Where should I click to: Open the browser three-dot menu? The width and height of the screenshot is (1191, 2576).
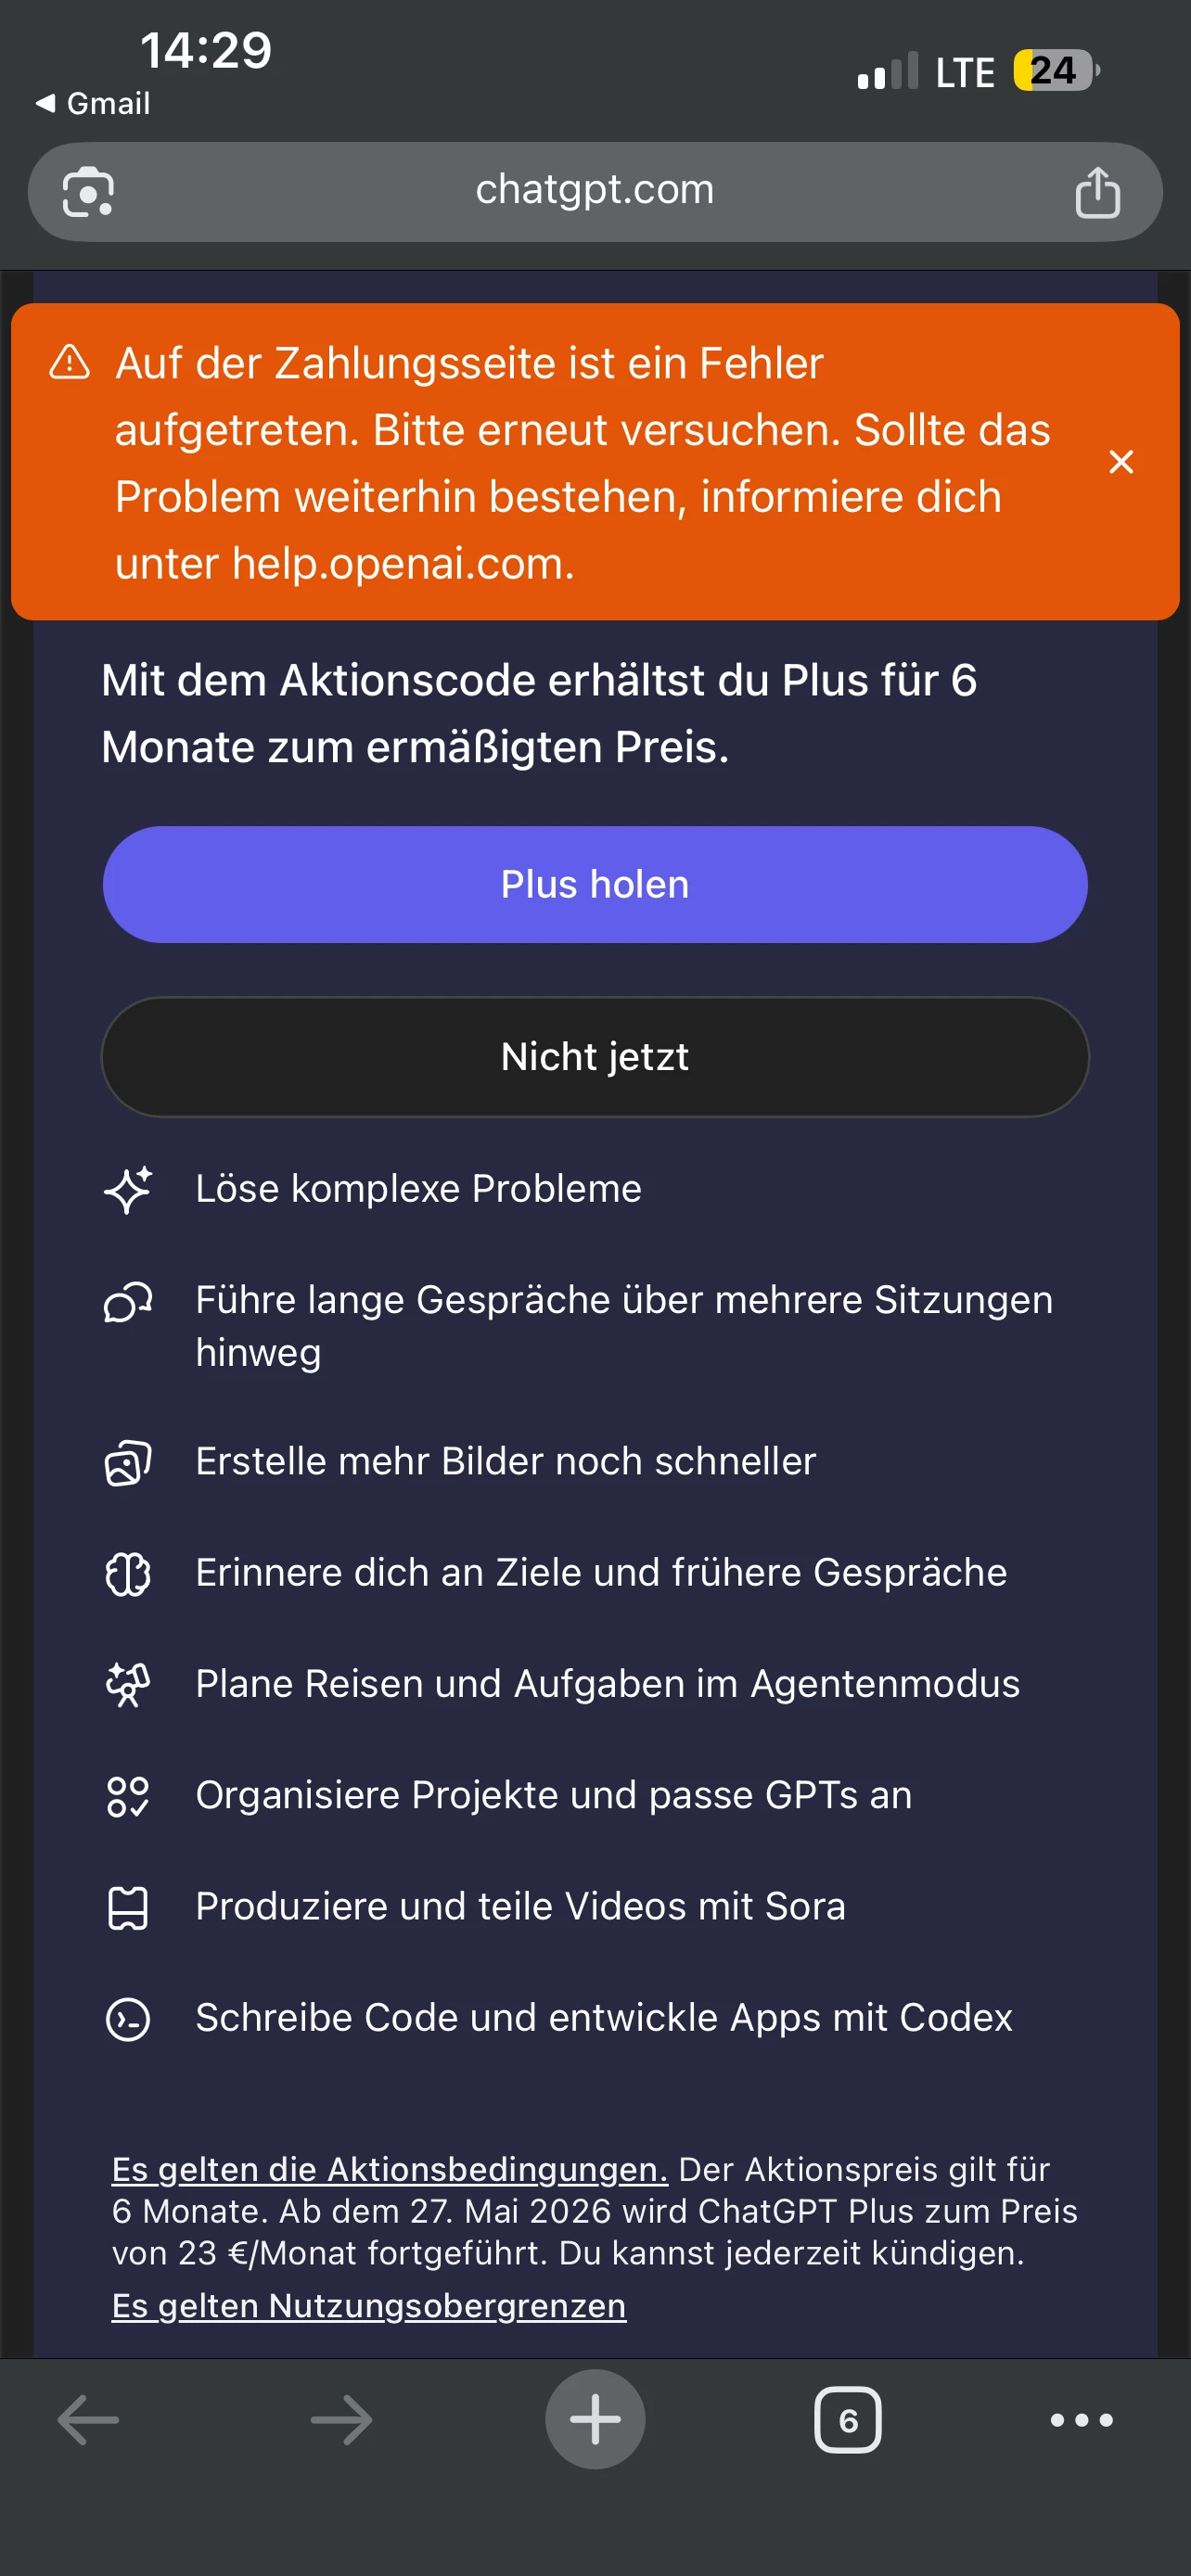pos(1081,2420)
